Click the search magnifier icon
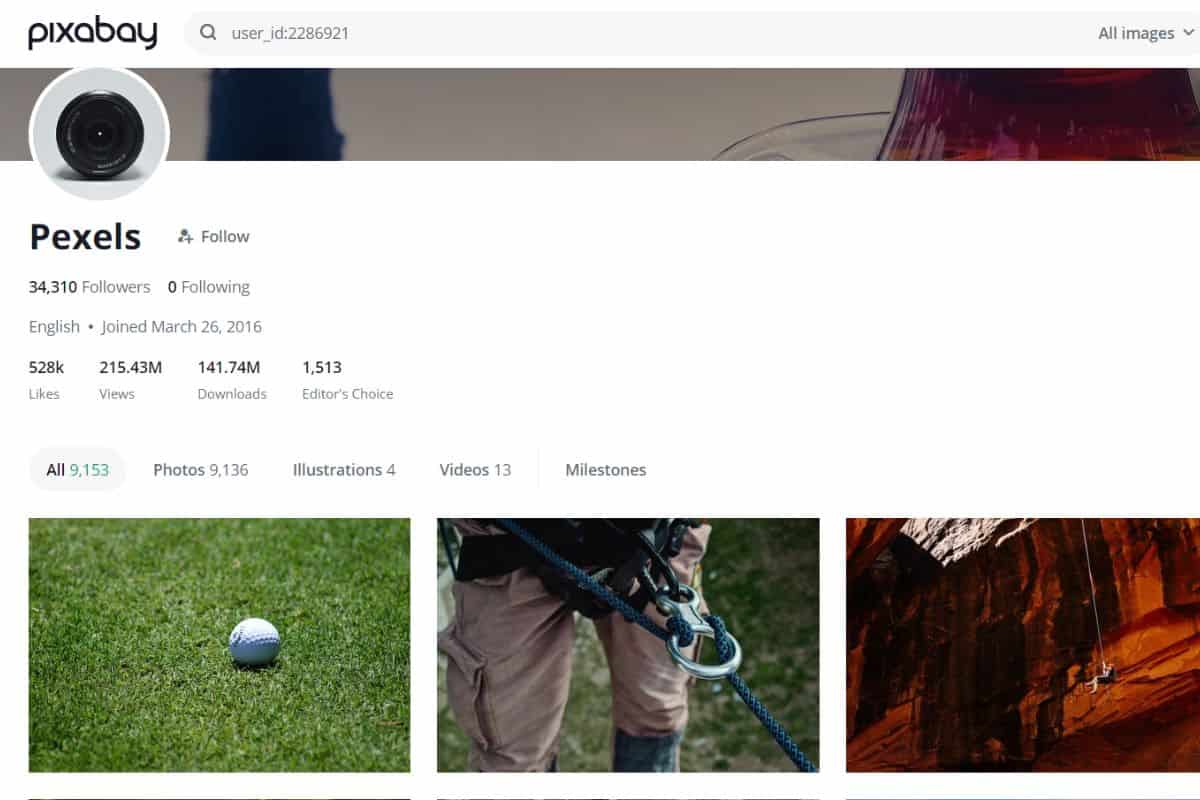The width and height of the screenshot is (1200, 800). 208,33
